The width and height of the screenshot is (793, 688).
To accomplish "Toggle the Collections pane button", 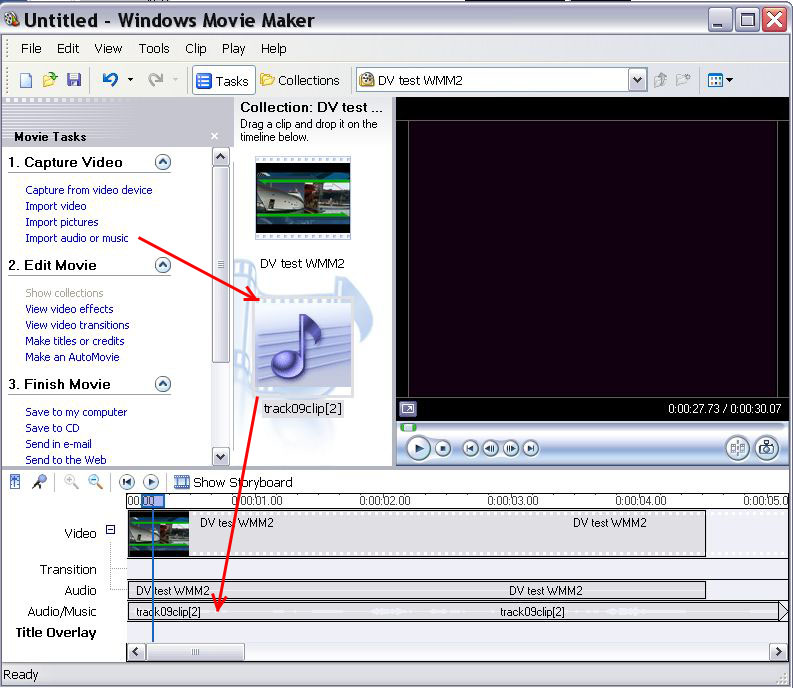I will click(x=299, y=80).
